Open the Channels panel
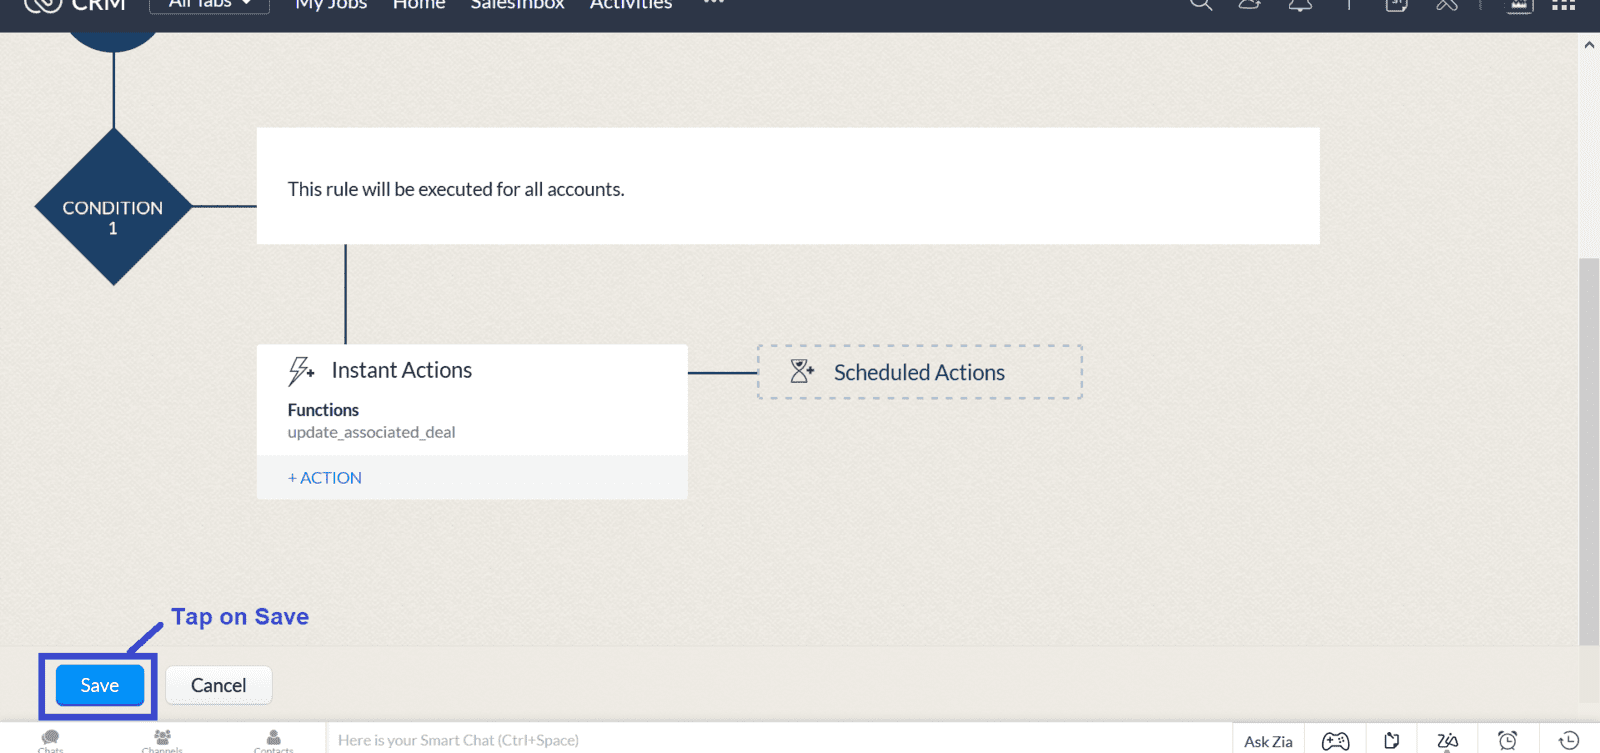The height and width of the screenshot is (753, 1600). pos(162,740)
